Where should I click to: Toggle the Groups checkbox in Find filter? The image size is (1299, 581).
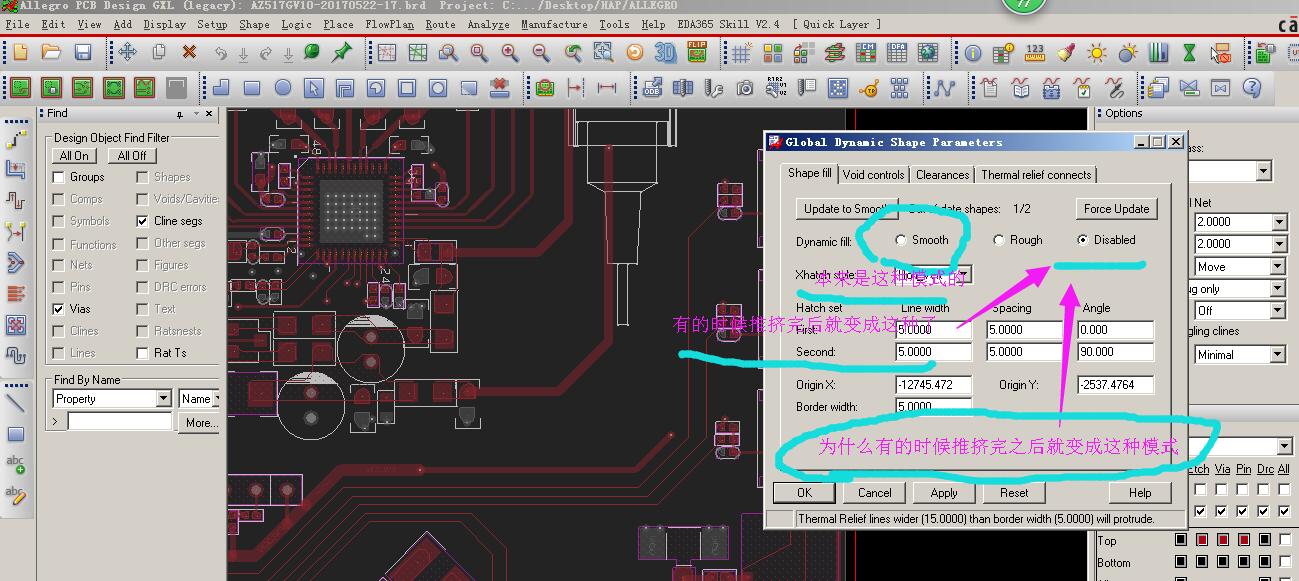point(59,177)
